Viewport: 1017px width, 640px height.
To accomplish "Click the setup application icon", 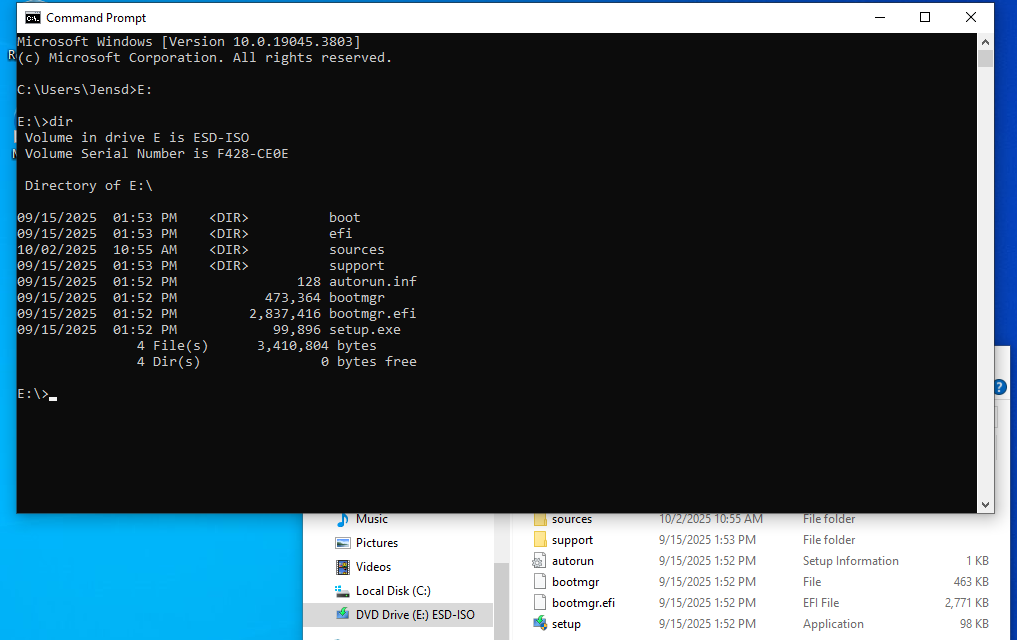I will click(540, 624).
